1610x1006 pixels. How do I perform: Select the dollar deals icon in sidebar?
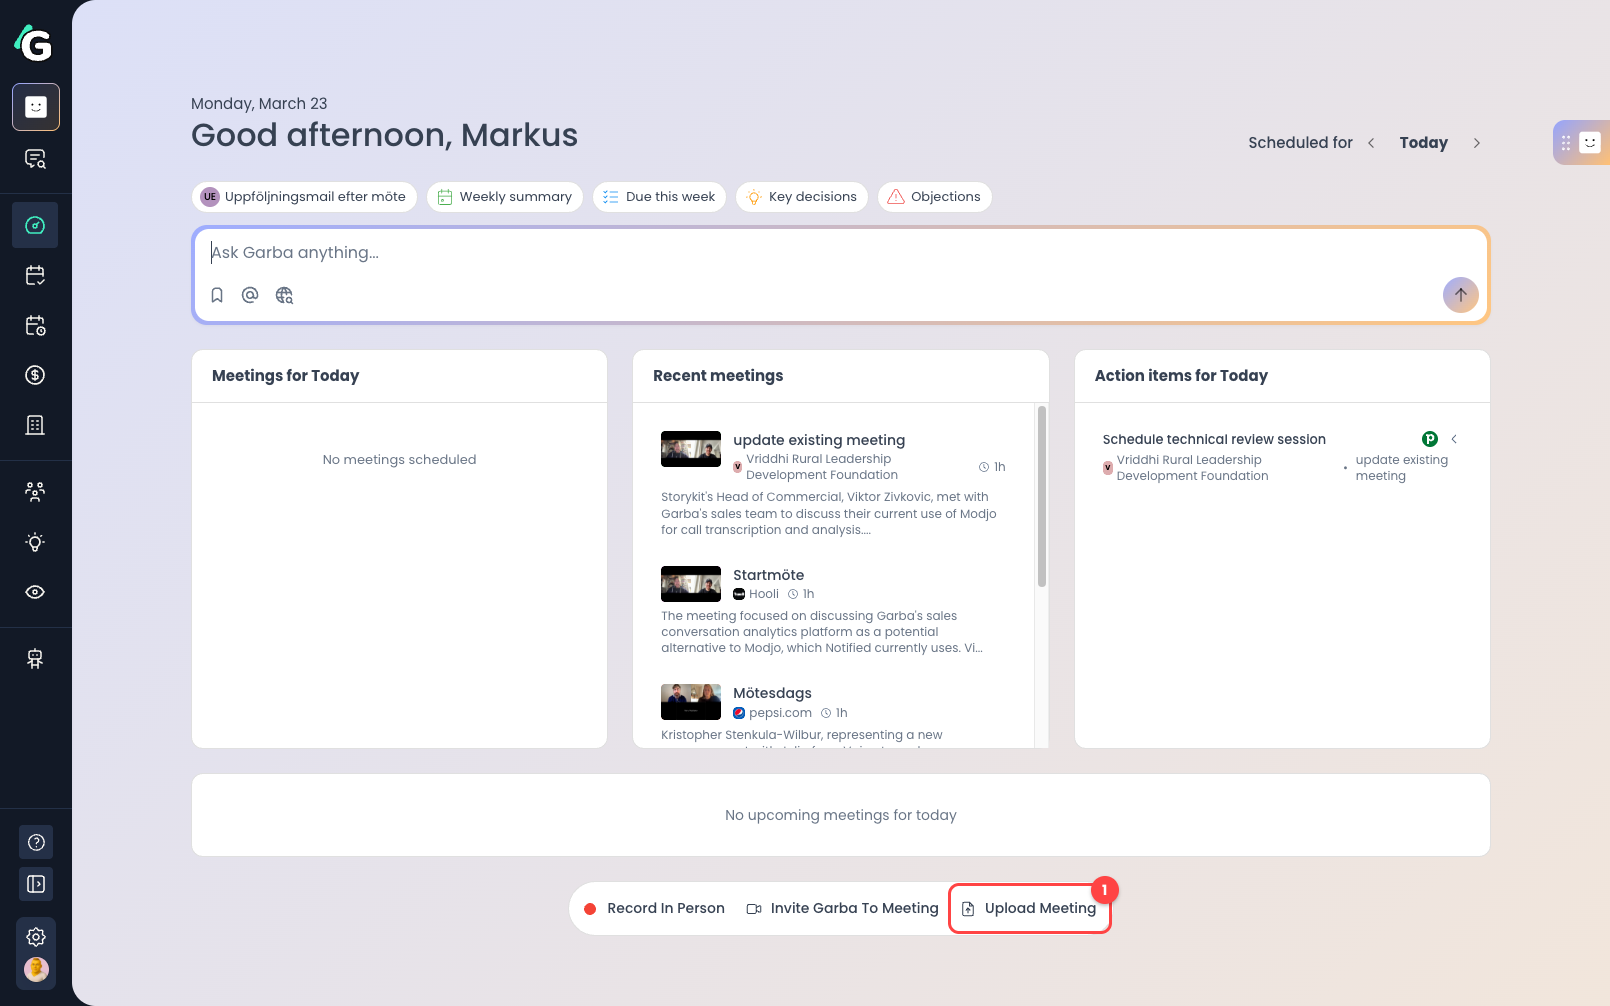pyautogui.click(x=35, y=375)
